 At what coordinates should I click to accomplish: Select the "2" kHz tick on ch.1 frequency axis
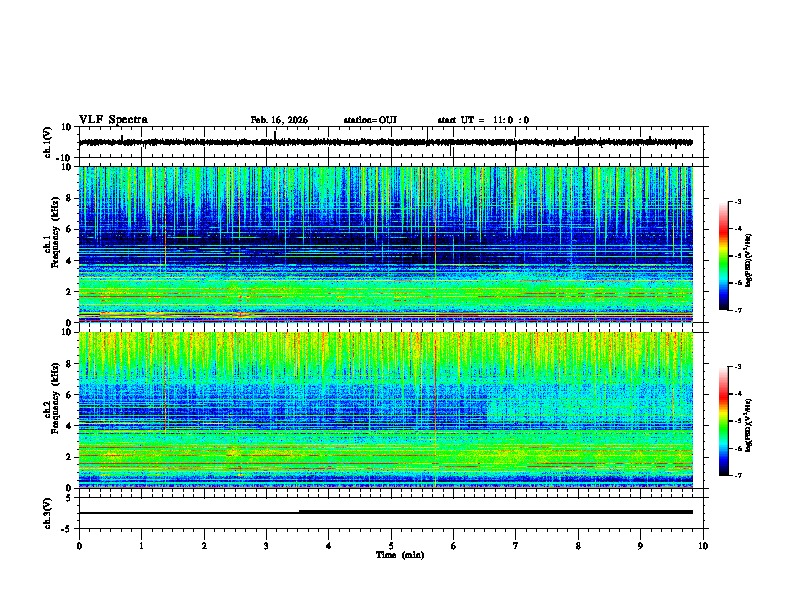tap(69, 292)
